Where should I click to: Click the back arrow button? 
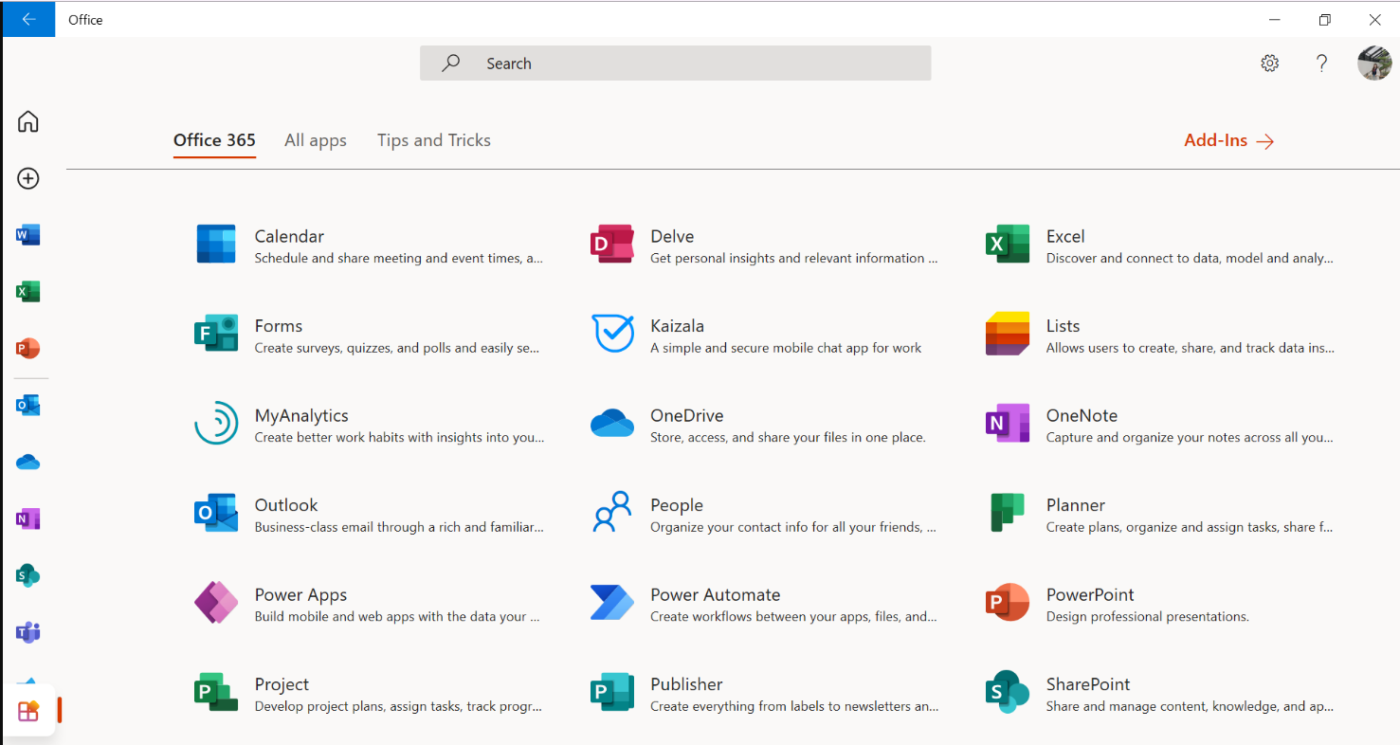(28, 19)
